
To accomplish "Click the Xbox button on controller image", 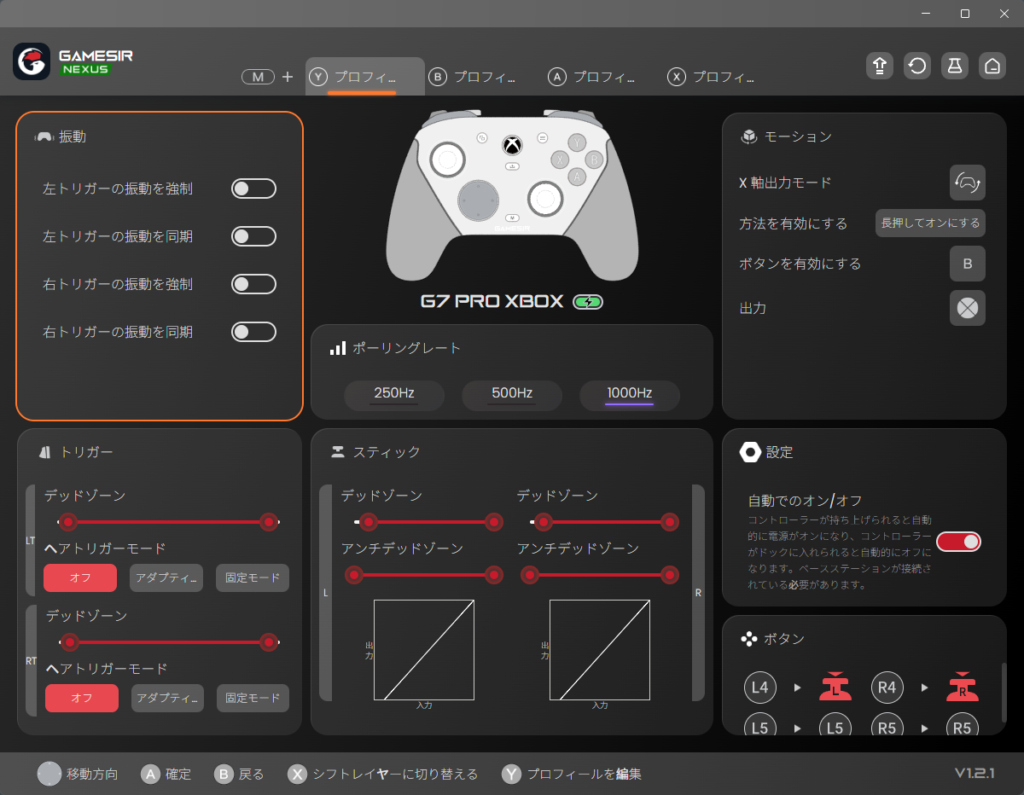I will click(512, 145).
